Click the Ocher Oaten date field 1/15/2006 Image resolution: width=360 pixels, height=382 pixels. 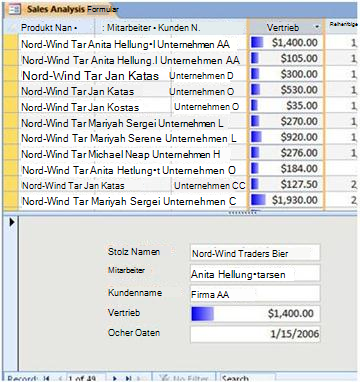(255, 334)
